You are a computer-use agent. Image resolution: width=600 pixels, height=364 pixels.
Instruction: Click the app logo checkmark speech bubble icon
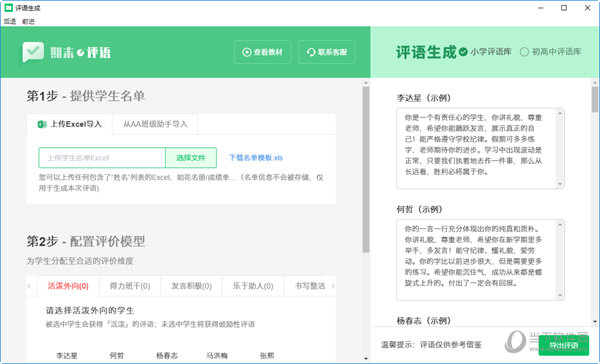pyautogui.click(x=33, y=52)
